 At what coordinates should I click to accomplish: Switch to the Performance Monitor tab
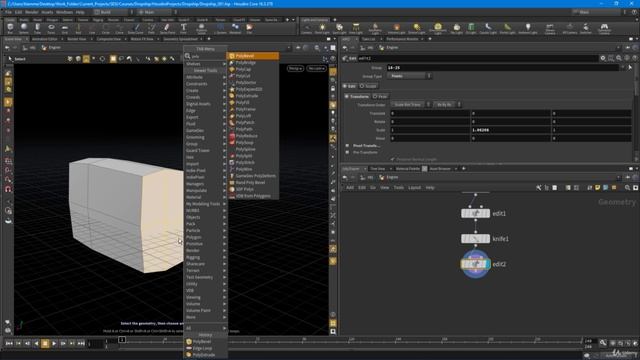click(402, 39)
